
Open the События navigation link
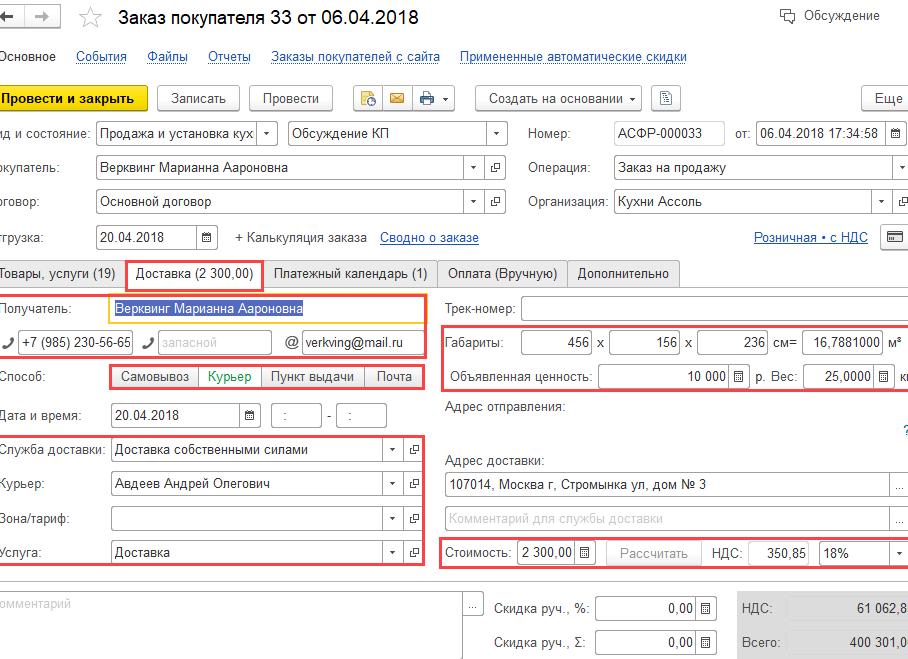coord(101,57)
